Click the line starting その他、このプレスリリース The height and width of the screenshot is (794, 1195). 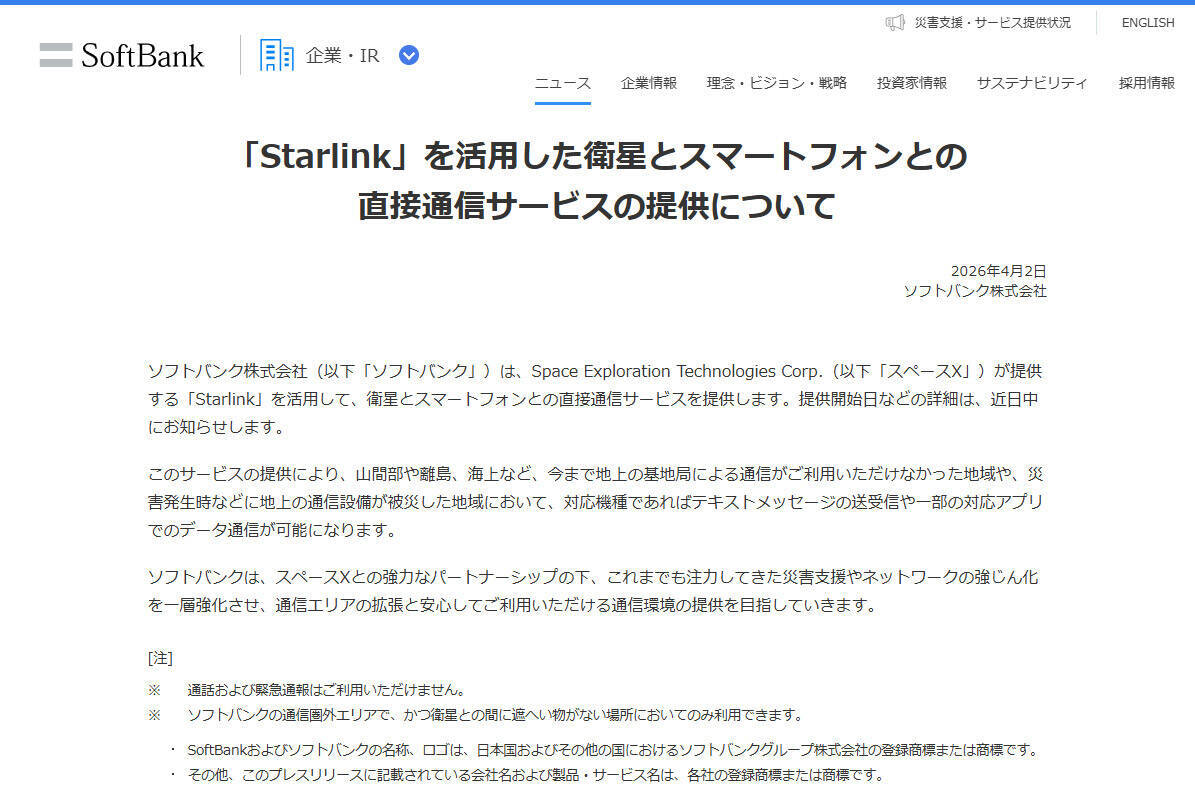point(536,776)
